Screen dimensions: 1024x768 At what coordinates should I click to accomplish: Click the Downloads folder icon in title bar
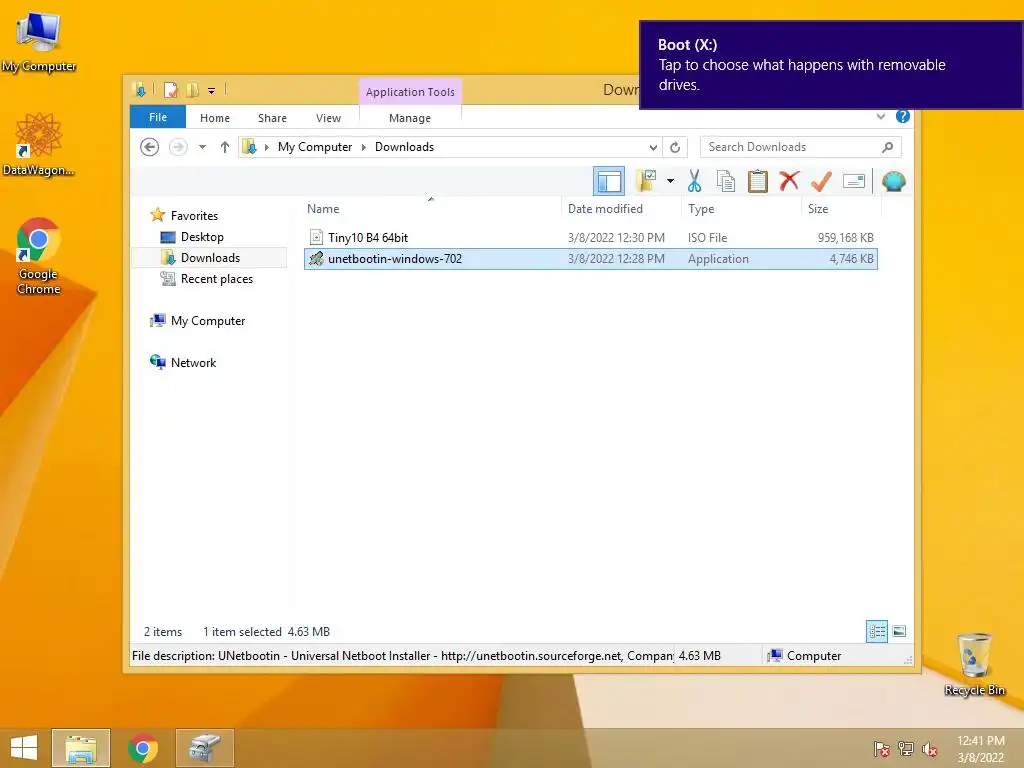(x=140, y=90)
